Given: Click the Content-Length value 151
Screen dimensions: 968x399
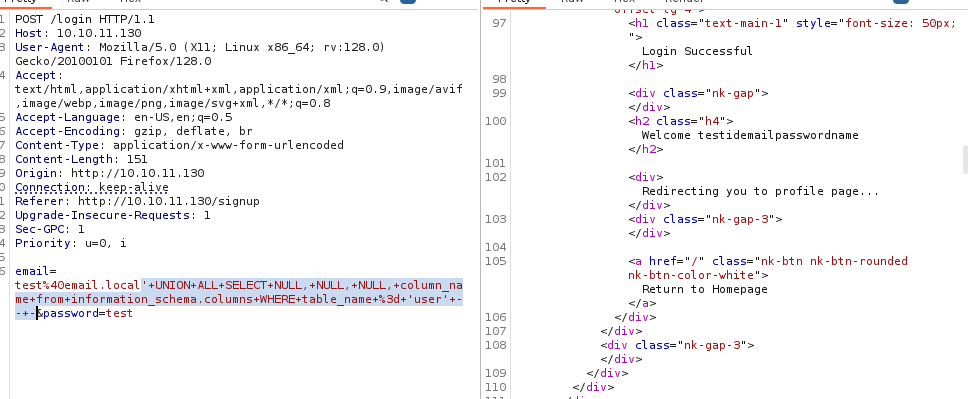Looking at the screenshot, I should [x=137, y=159].
